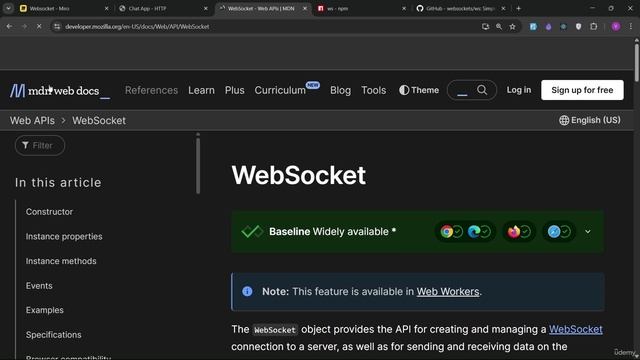This screenshot has width=640, height=360.
Task: Open the purple Chrome profile avatar
Action: pos(616,27)
